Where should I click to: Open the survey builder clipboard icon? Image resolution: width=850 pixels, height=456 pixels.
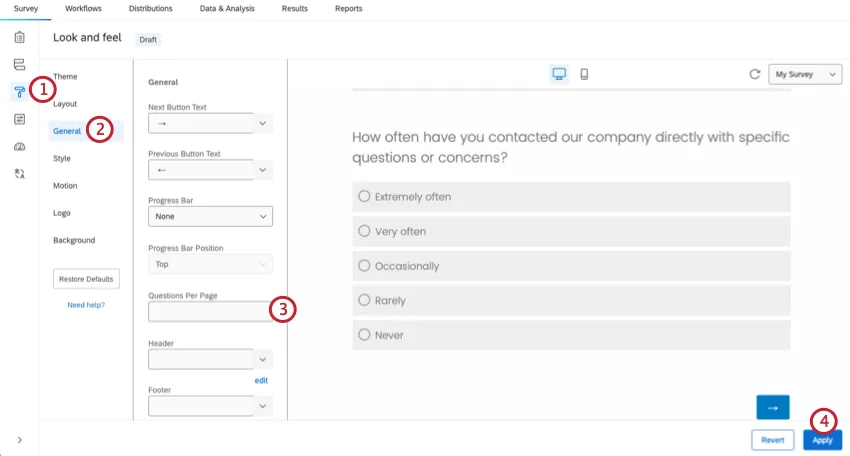tap(19, 37)
